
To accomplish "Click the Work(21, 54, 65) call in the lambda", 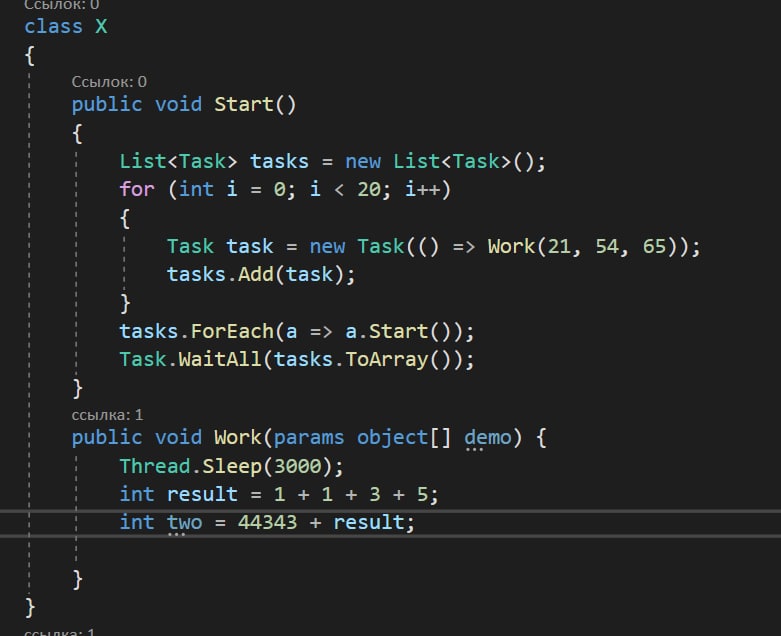I will (x=587, y=246).
